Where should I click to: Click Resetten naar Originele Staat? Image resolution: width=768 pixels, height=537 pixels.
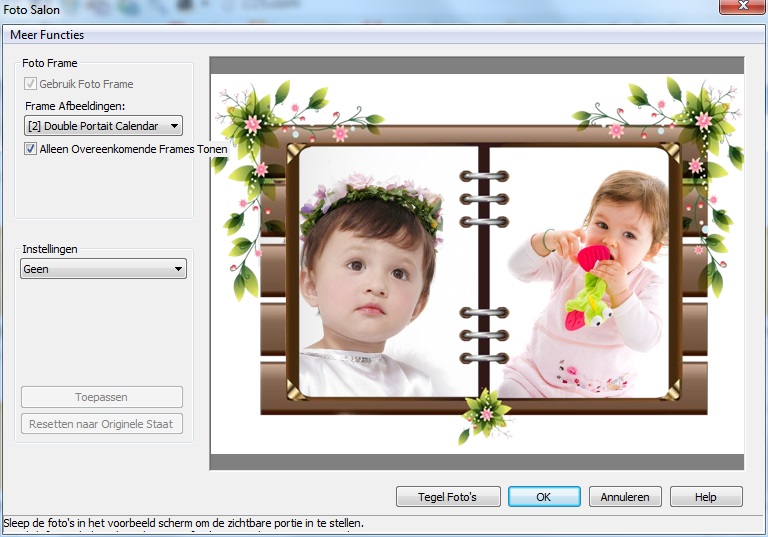[102, 424]
